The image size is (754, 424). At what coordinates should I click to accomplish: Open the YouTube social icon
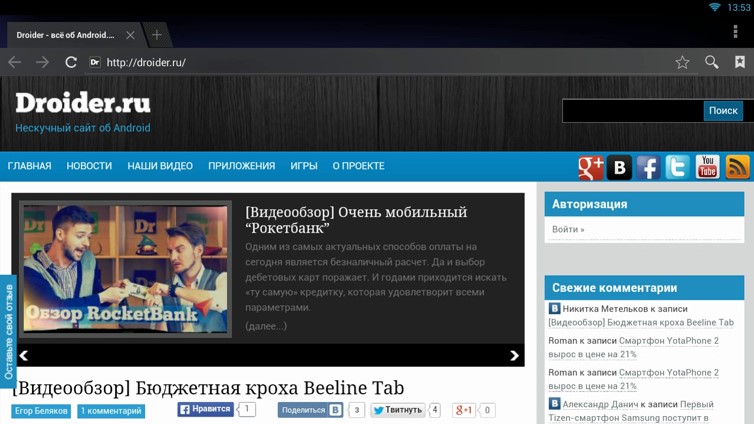[707, 167]
